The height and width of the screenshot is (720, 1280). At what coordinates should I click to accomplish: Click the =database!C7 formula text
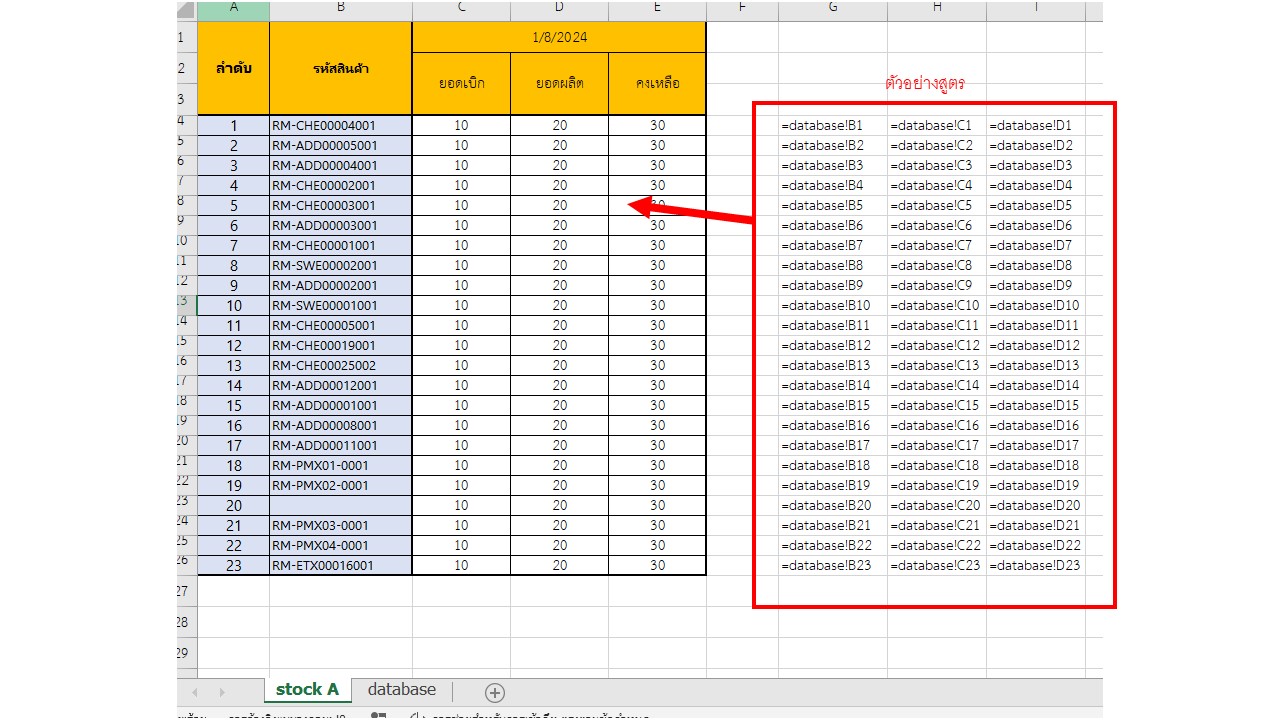(x=931, y=246)
